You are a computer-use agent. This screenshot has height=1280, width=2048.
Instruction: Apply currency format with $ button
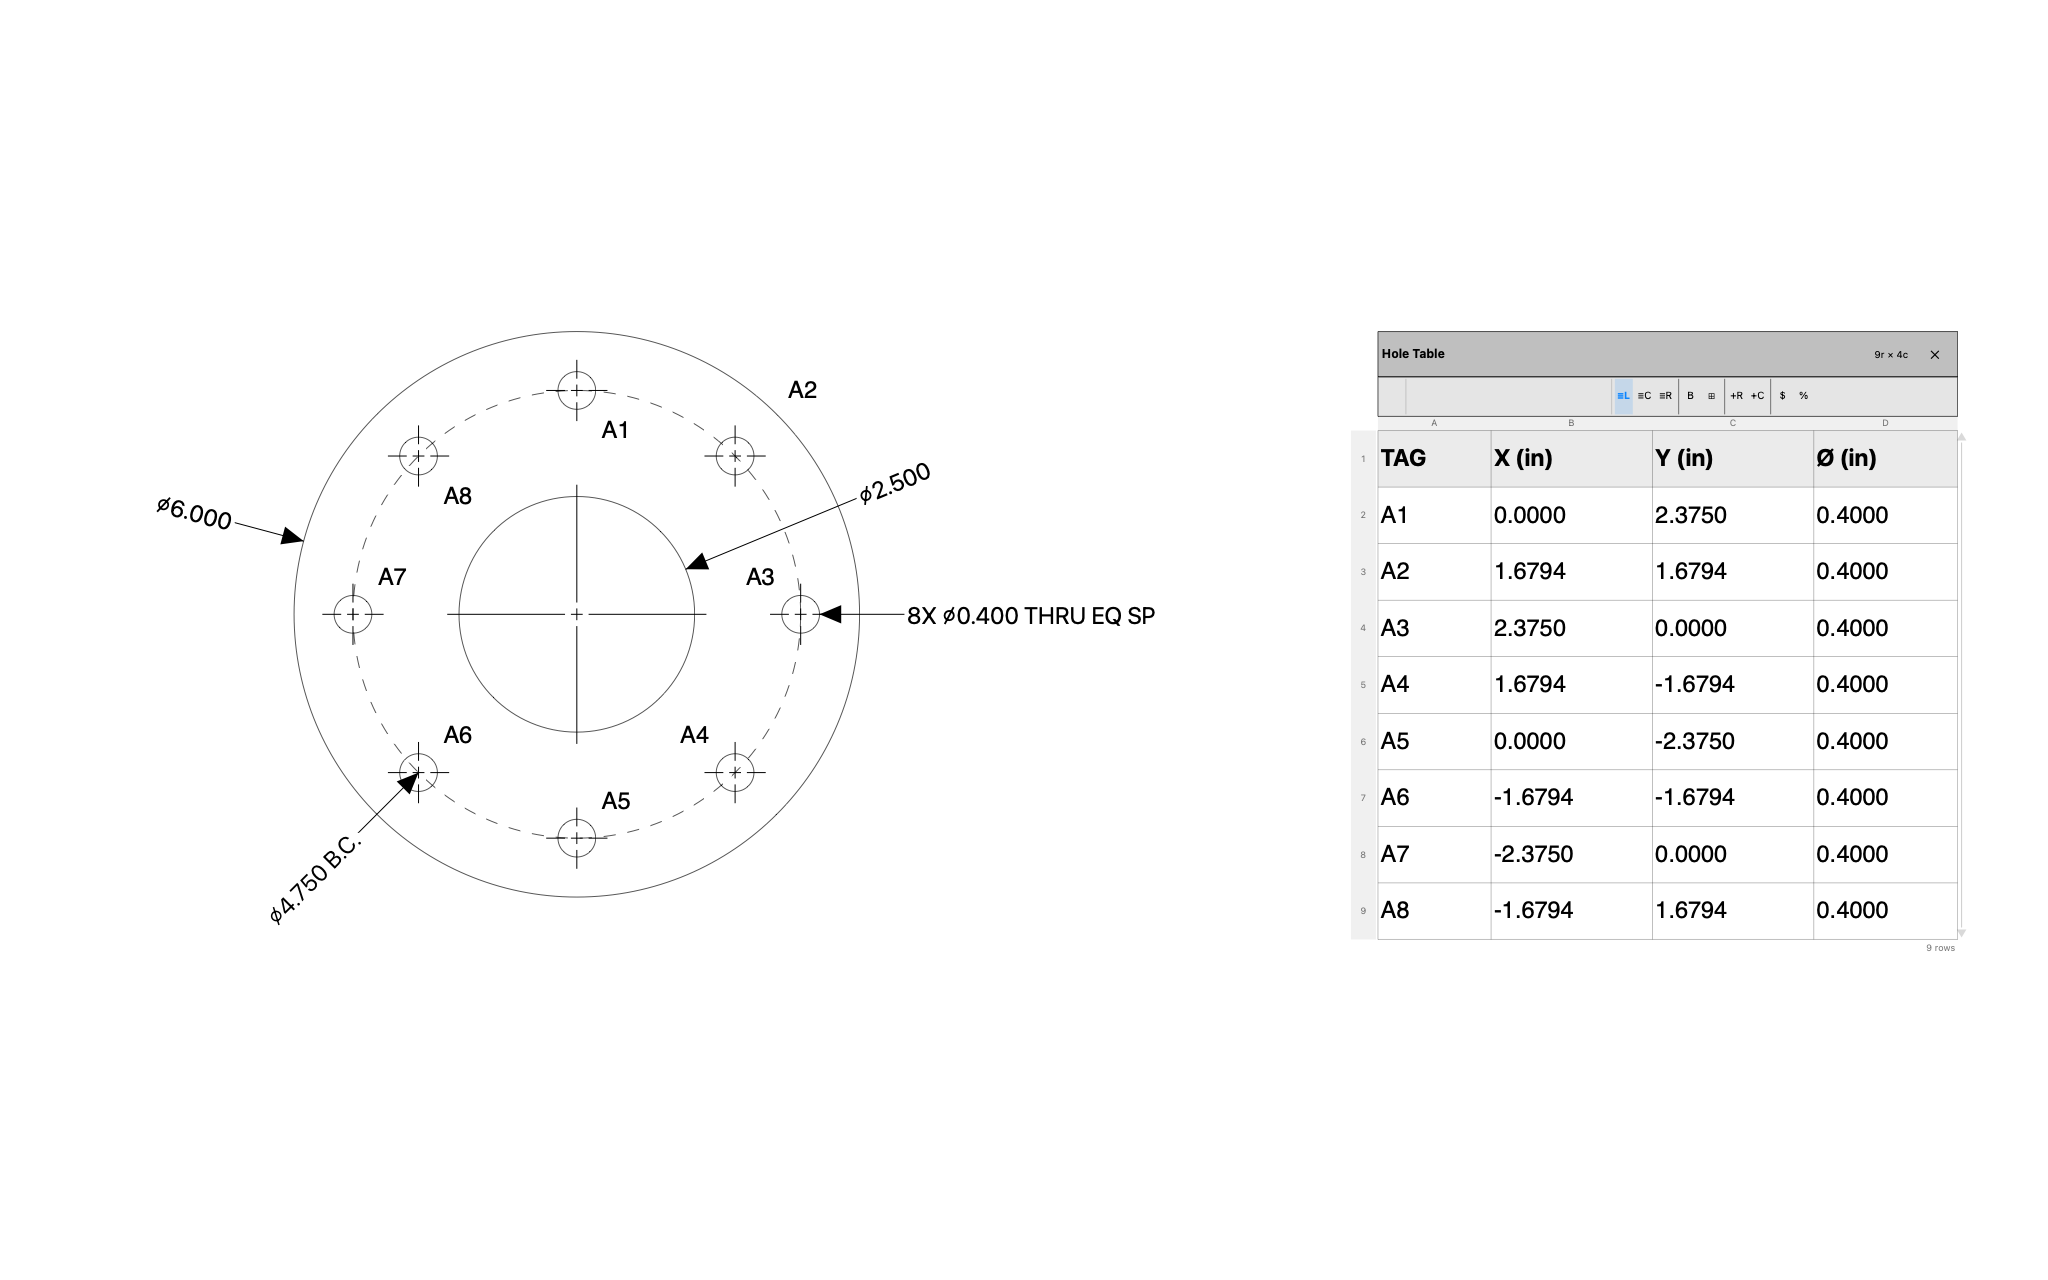click(1782, 396)
